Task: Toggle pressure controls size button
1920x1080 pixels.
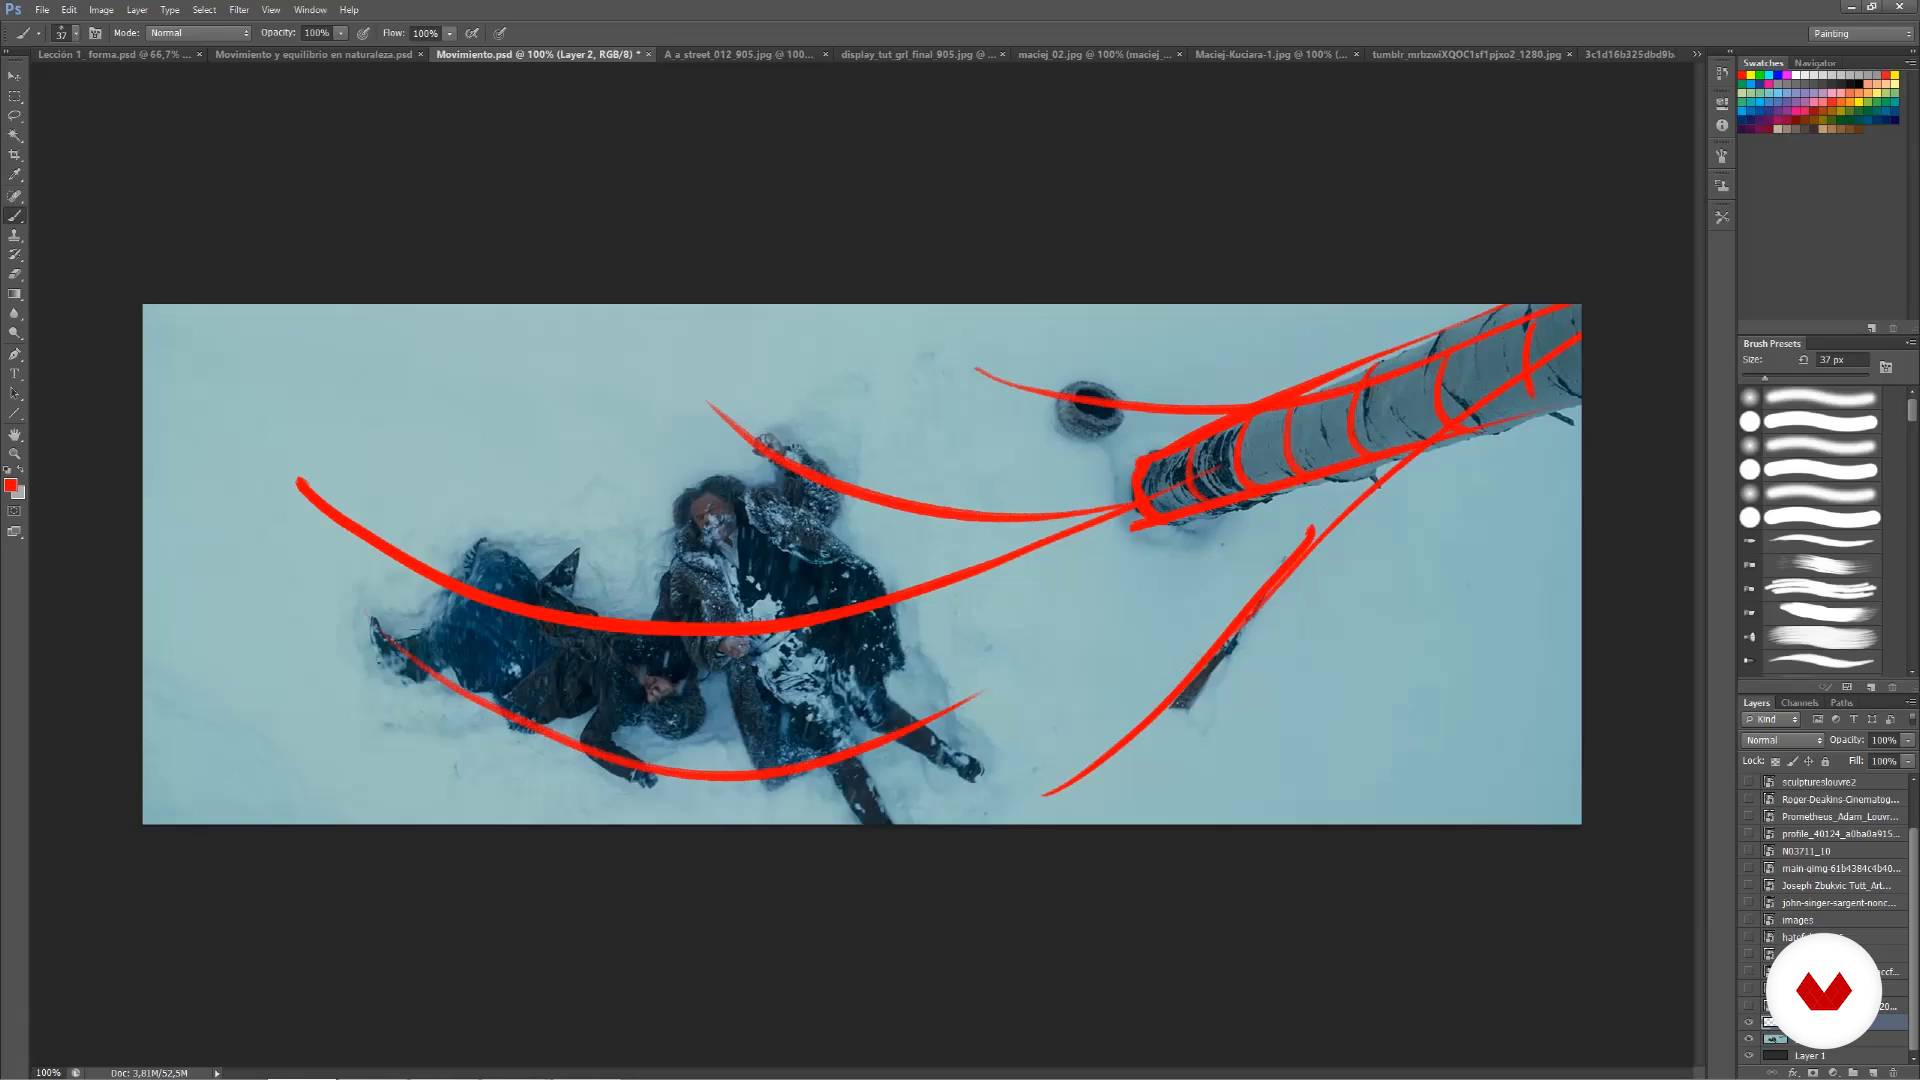Action: 500,33
